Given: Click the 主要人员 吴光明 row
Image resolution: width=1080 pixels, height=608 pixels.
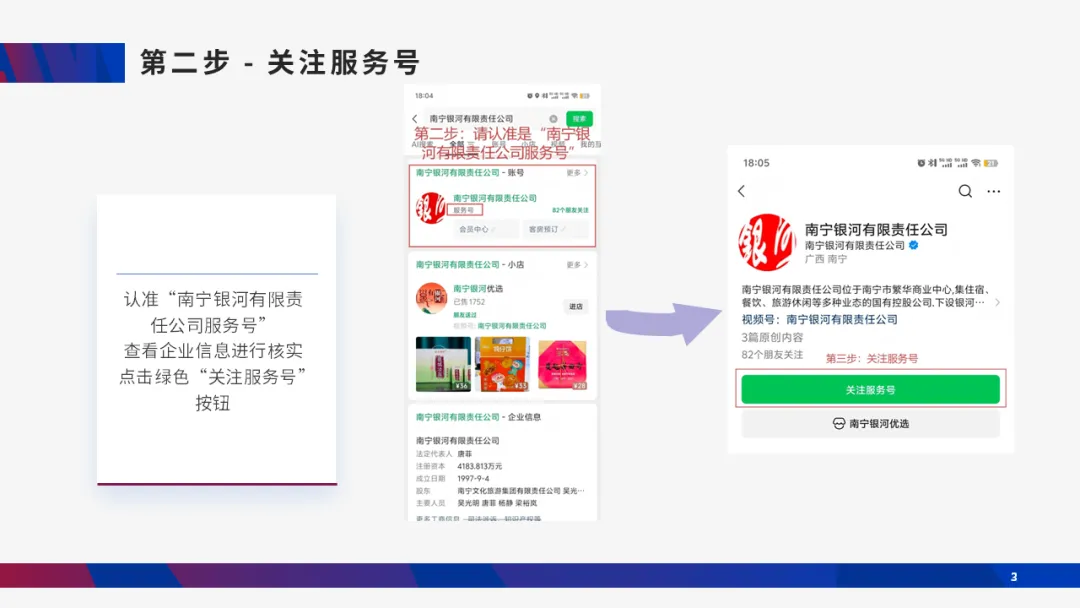Looking at the screenshot, I should click(477, 503).
